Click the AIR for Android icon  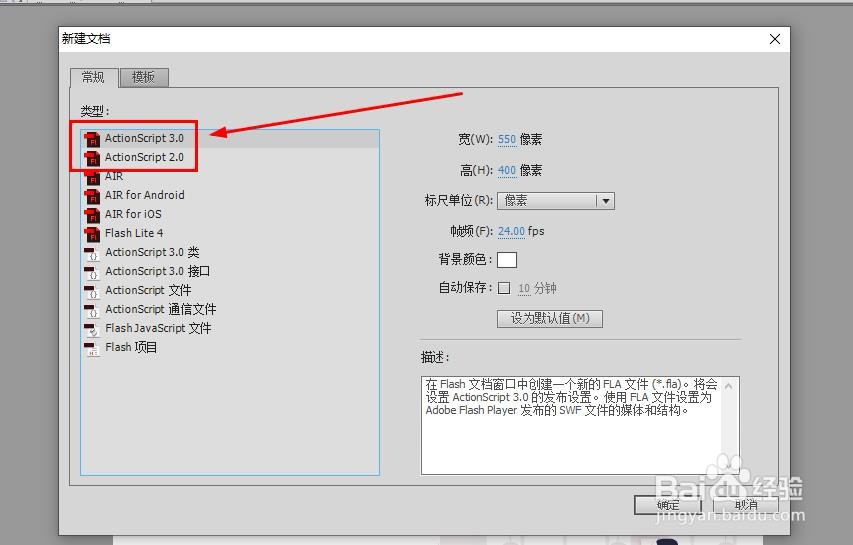tap(92, 196)
